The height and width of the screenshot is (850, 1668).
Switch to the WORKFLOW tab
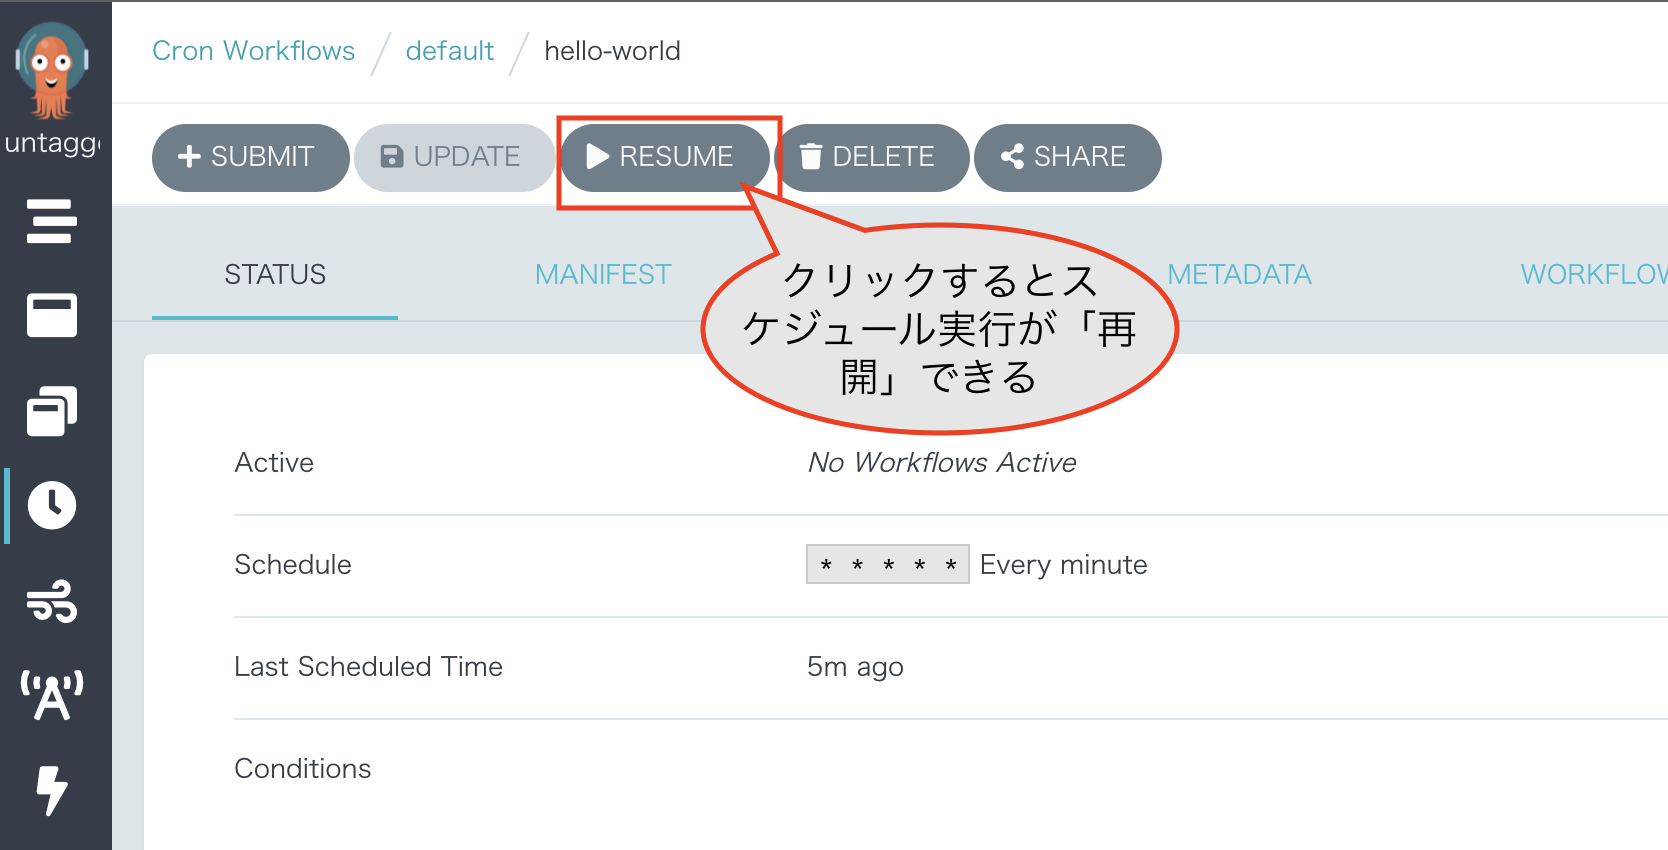pyautogui.click(x=1594, y=274)
